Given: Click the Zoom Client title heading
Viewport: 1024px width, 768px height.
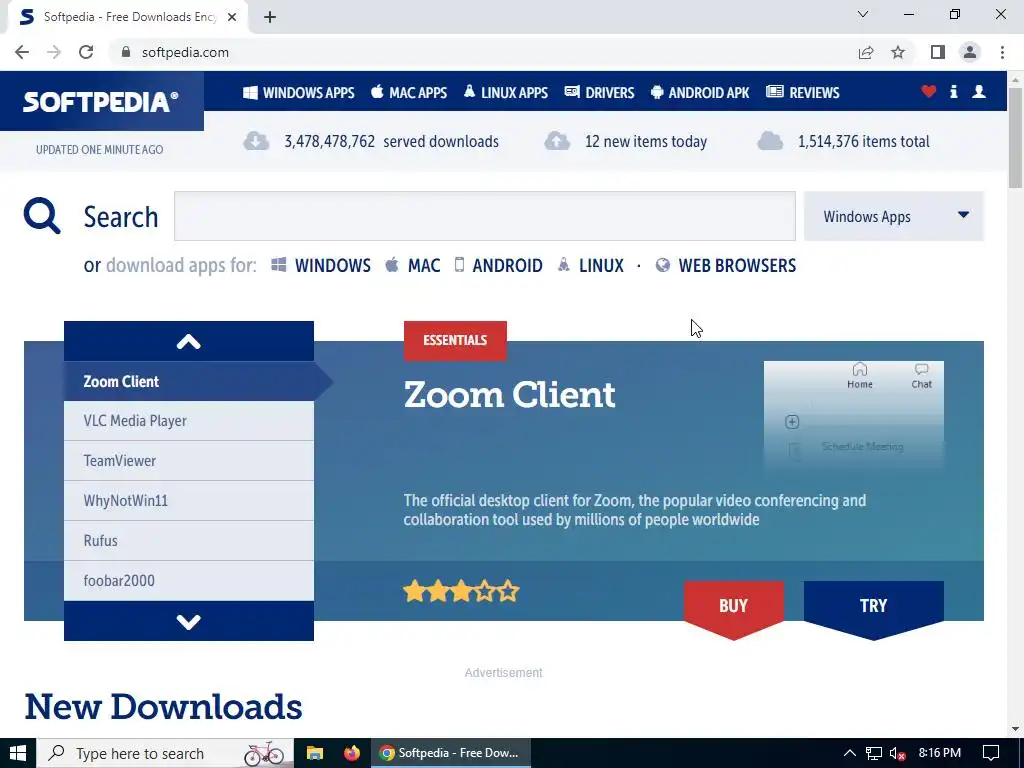Looking at the screenshot, I should 509,395.
